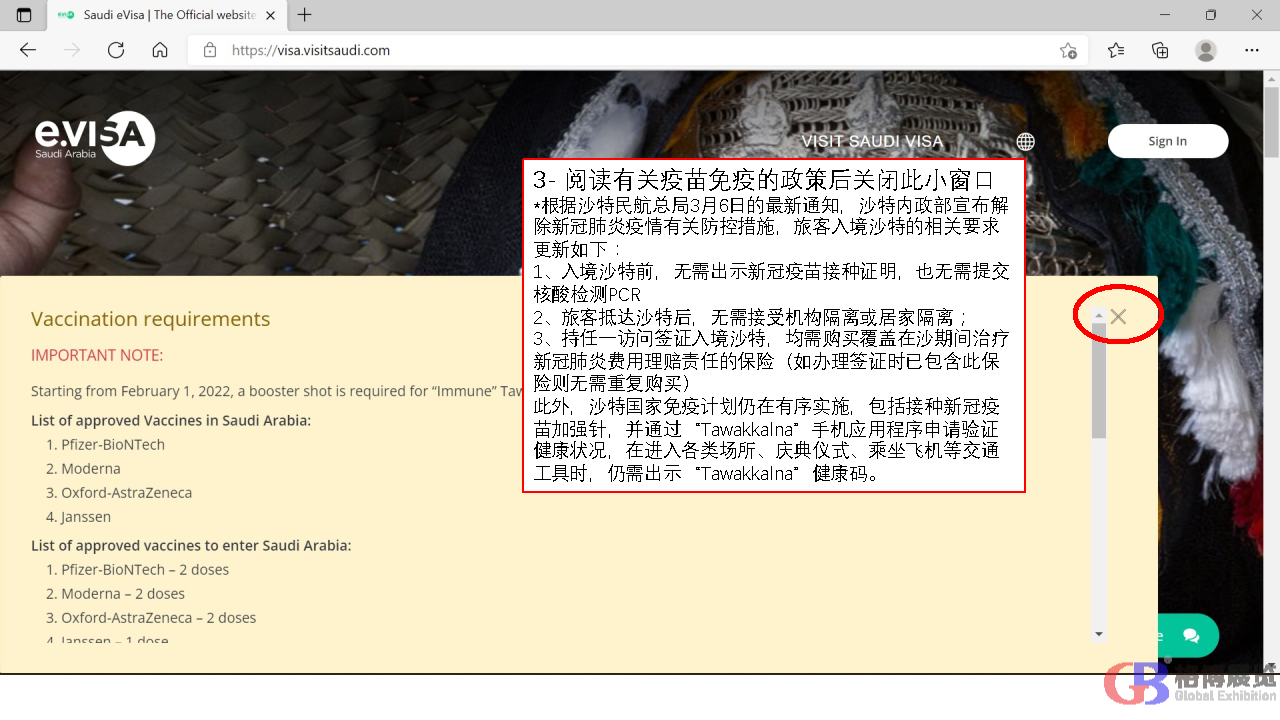The height and width of the screenshot is (720, 1280).
Task: View site information via lock icon
Action: coord(210,50)
